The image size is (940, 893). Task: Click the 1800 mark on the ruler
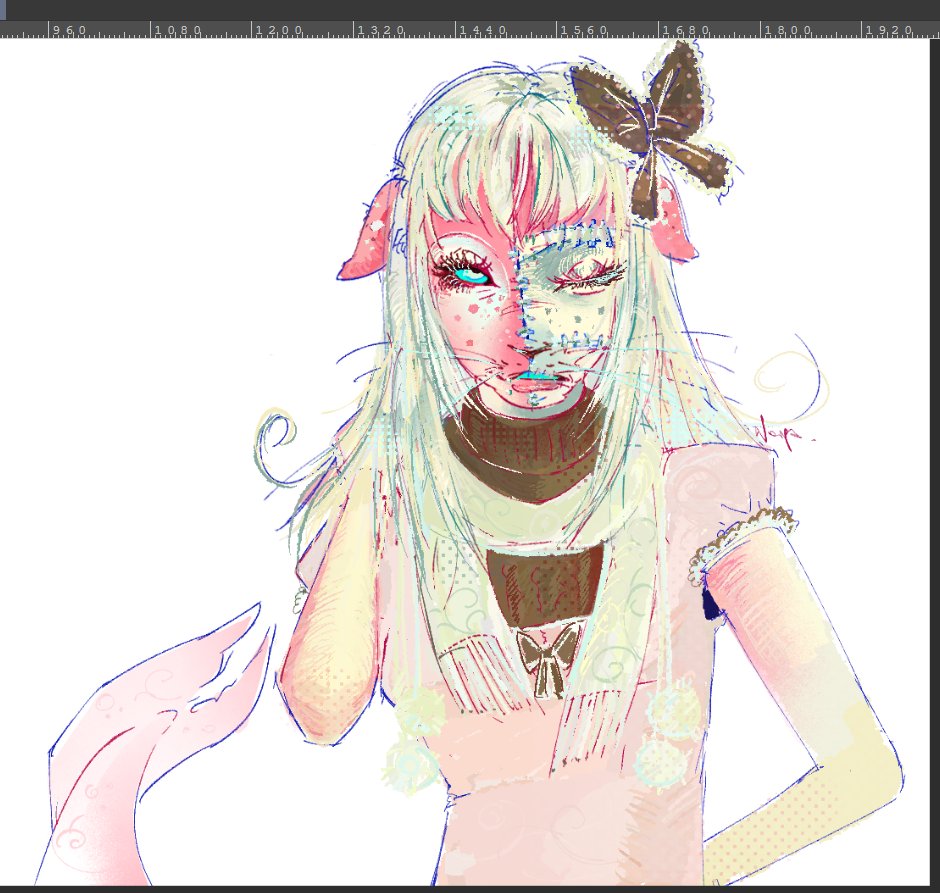[788, 30]
